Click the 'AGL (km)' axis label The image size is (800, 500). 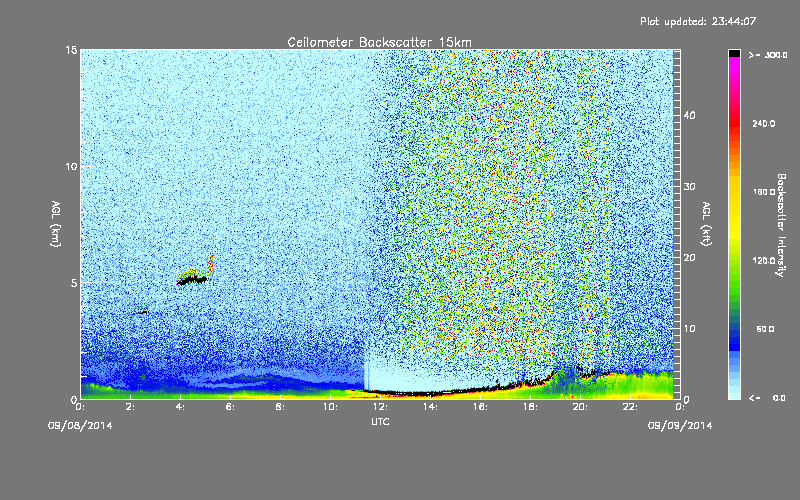(56, 224)
